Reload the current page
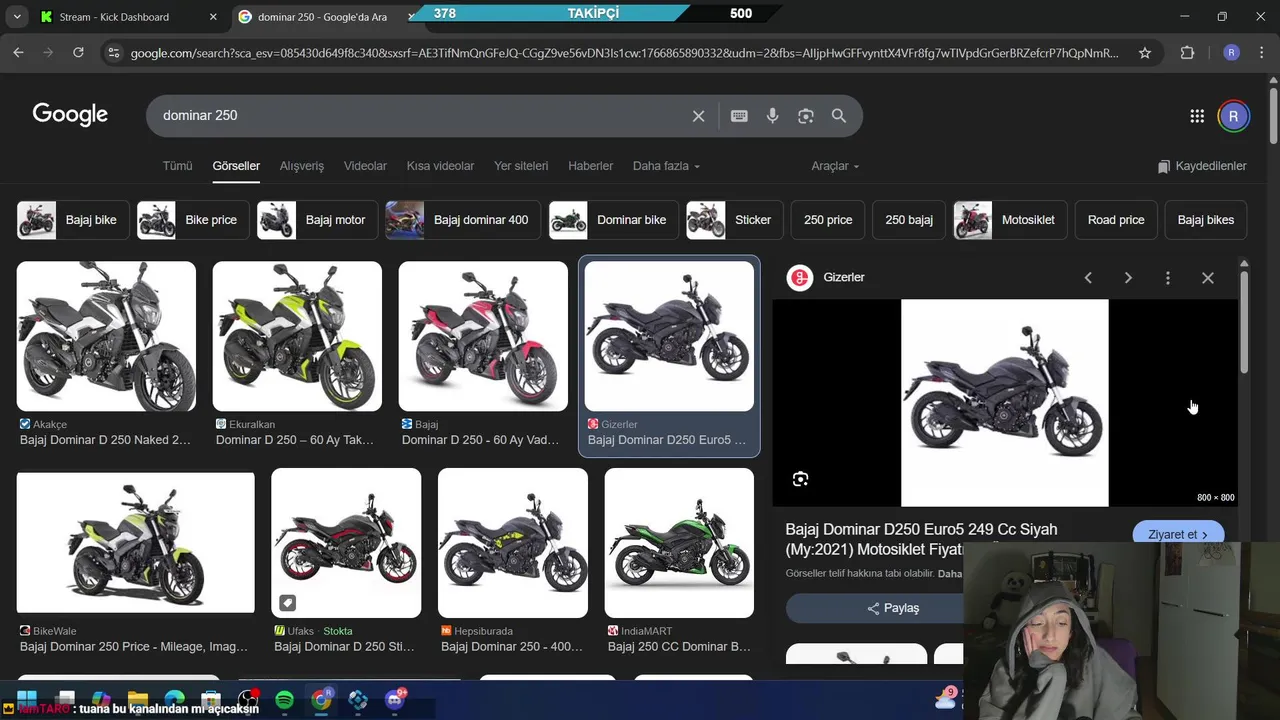1280x720 pixels. click(78, 53)
